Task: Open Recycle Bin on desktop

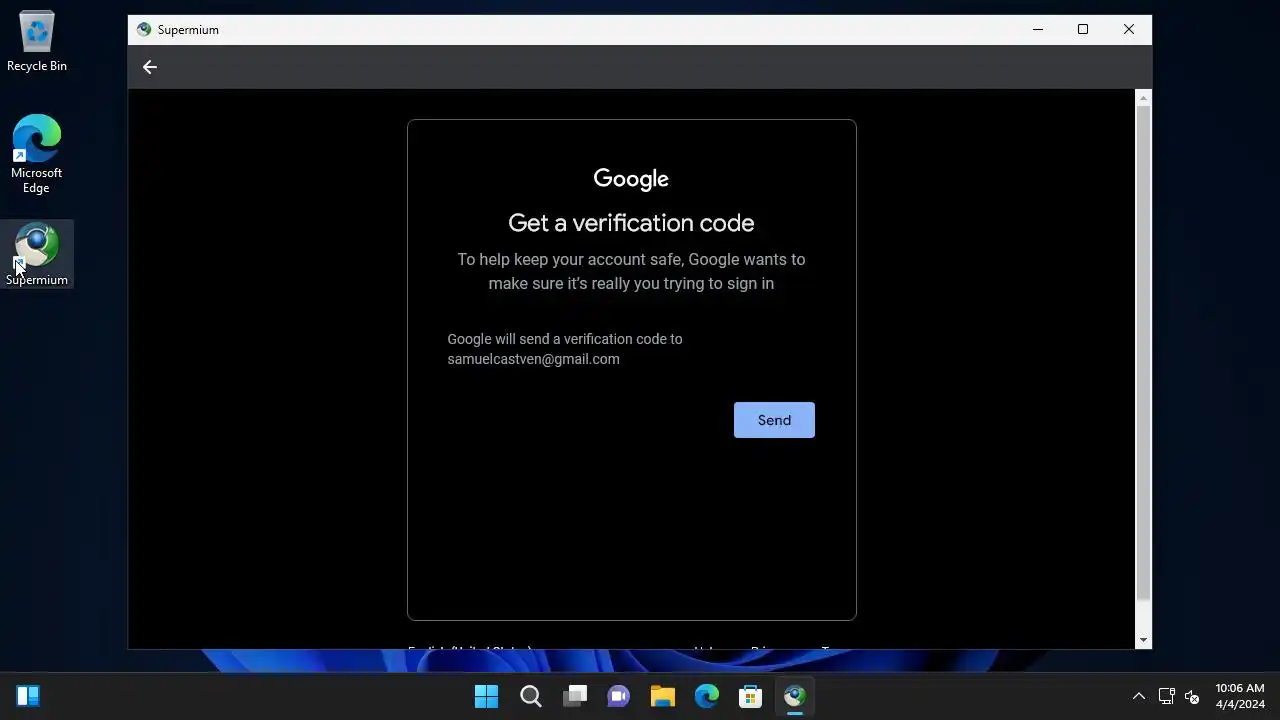Action: point(37,42)
